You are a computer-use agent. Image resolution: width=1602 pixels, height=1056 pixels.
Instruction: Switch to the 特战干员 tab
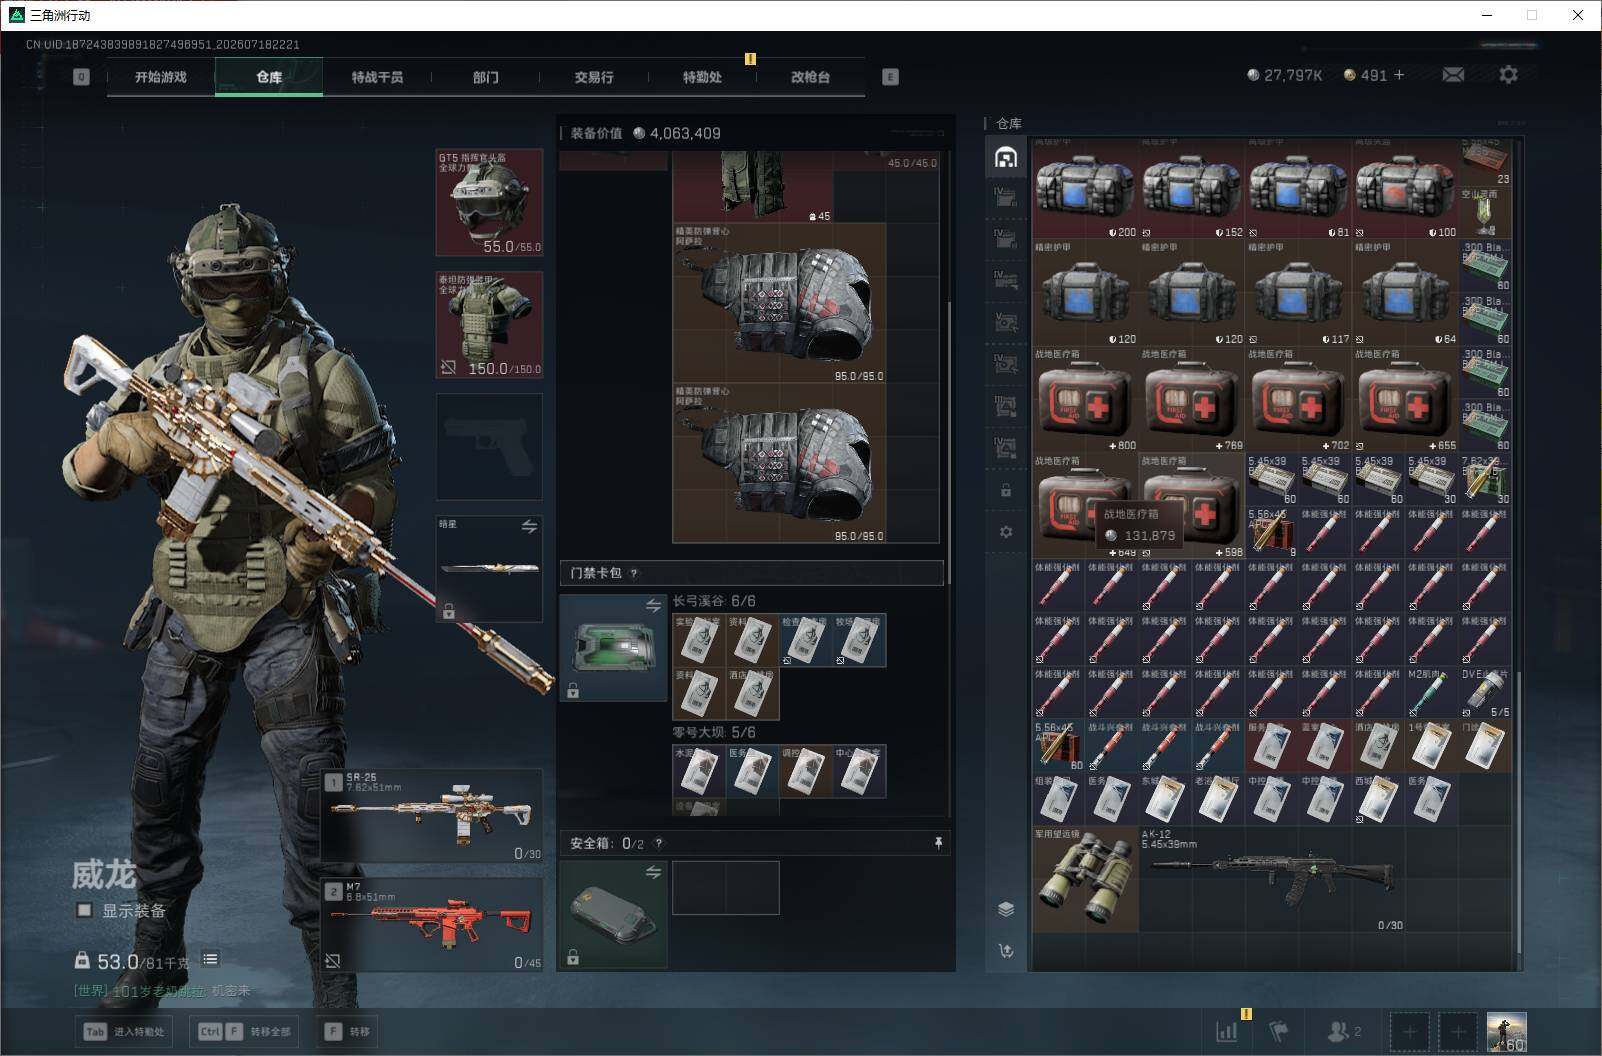click(x=377, y=77)
